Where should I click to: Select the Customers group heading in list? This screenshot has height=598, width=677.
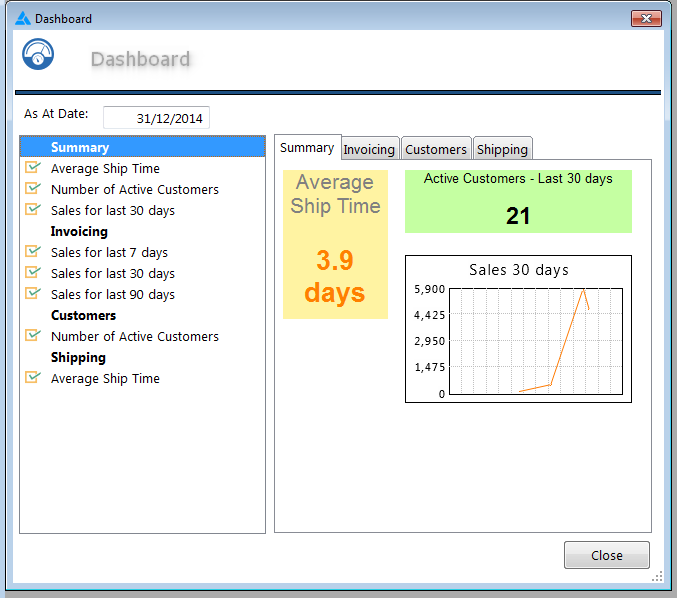point(83,315)
